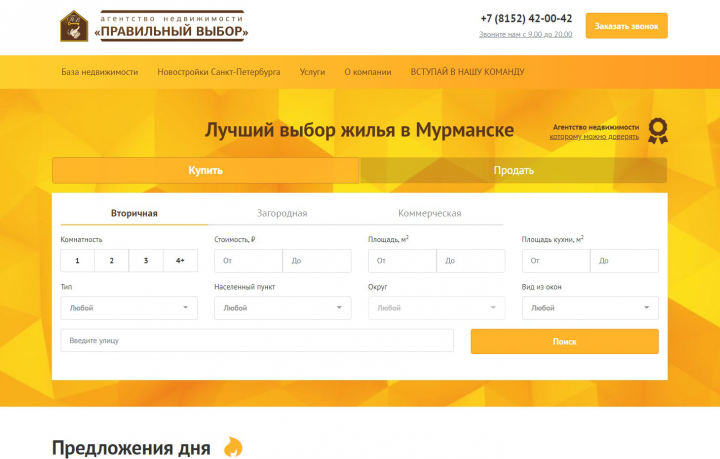Click the Введите улицу street input
The image size is (720, 459).
click(257, 341)
